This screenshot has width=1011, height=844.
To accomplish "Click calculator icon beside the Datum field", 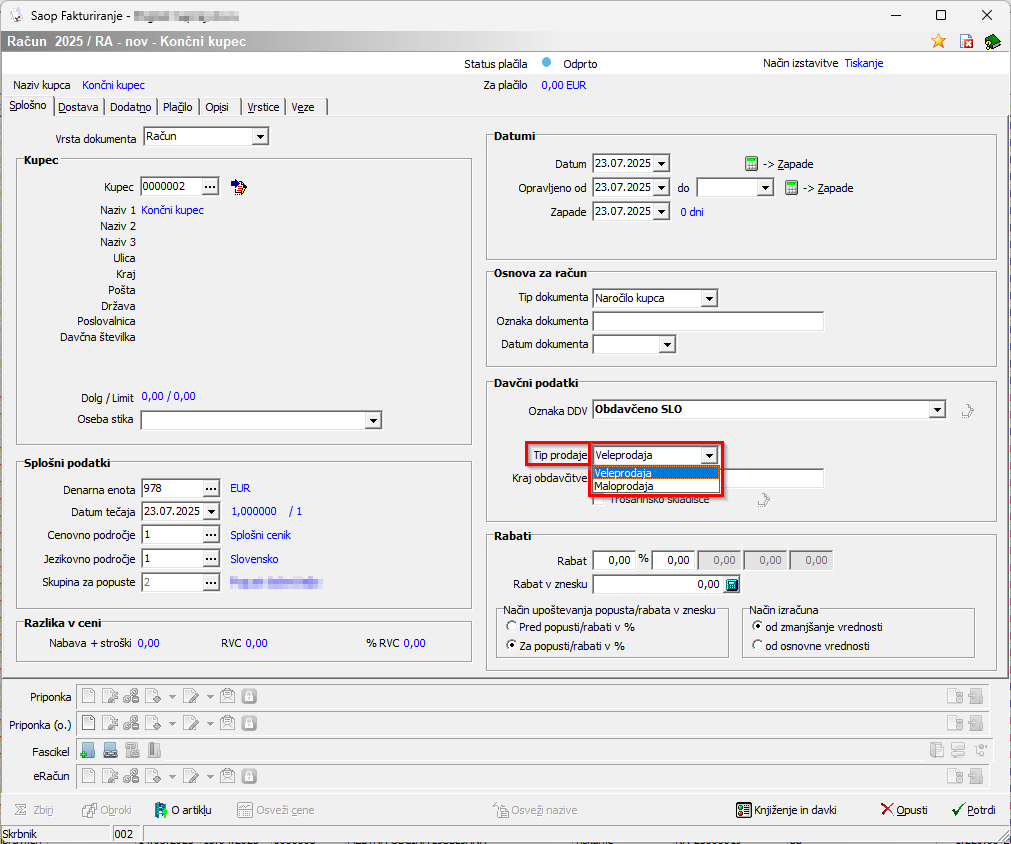I will tap(751, 164).
